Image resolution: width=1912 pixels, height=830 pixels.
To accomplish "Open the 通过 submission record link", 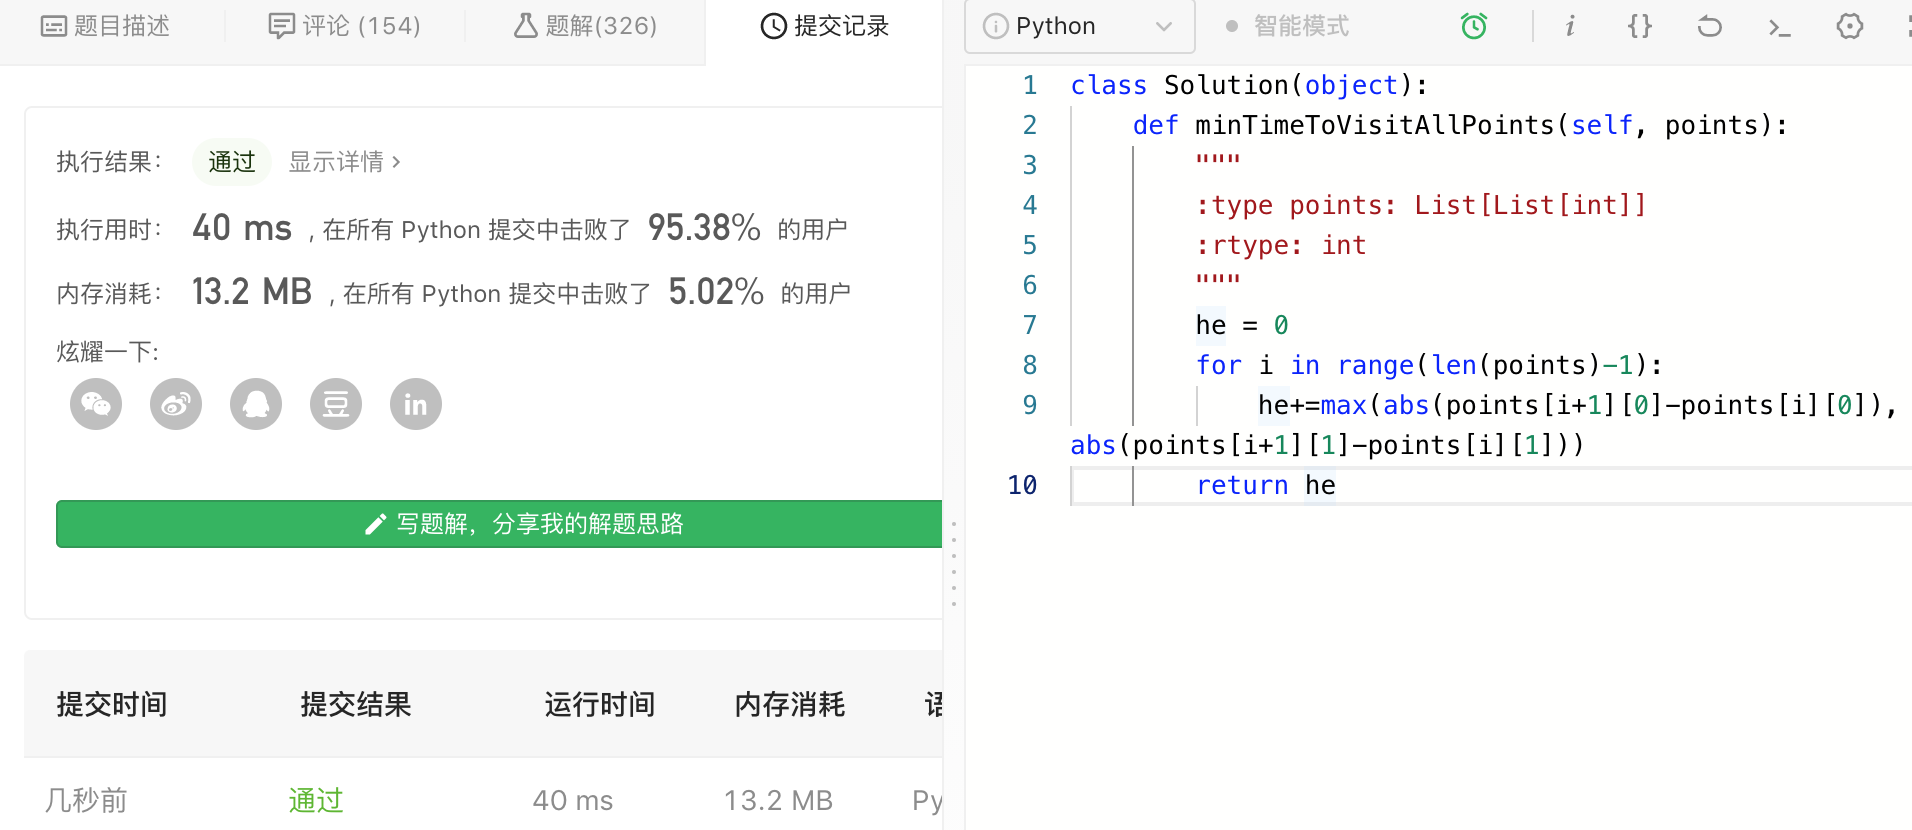I will 316,800.
